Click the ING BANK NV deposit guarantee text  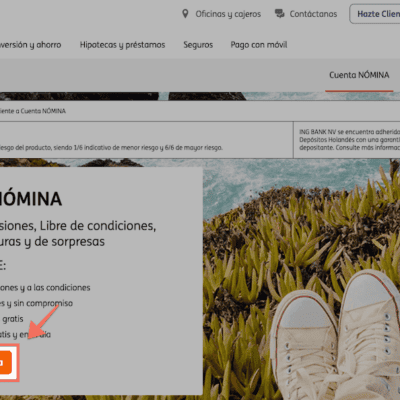click(x=349, y=140)
